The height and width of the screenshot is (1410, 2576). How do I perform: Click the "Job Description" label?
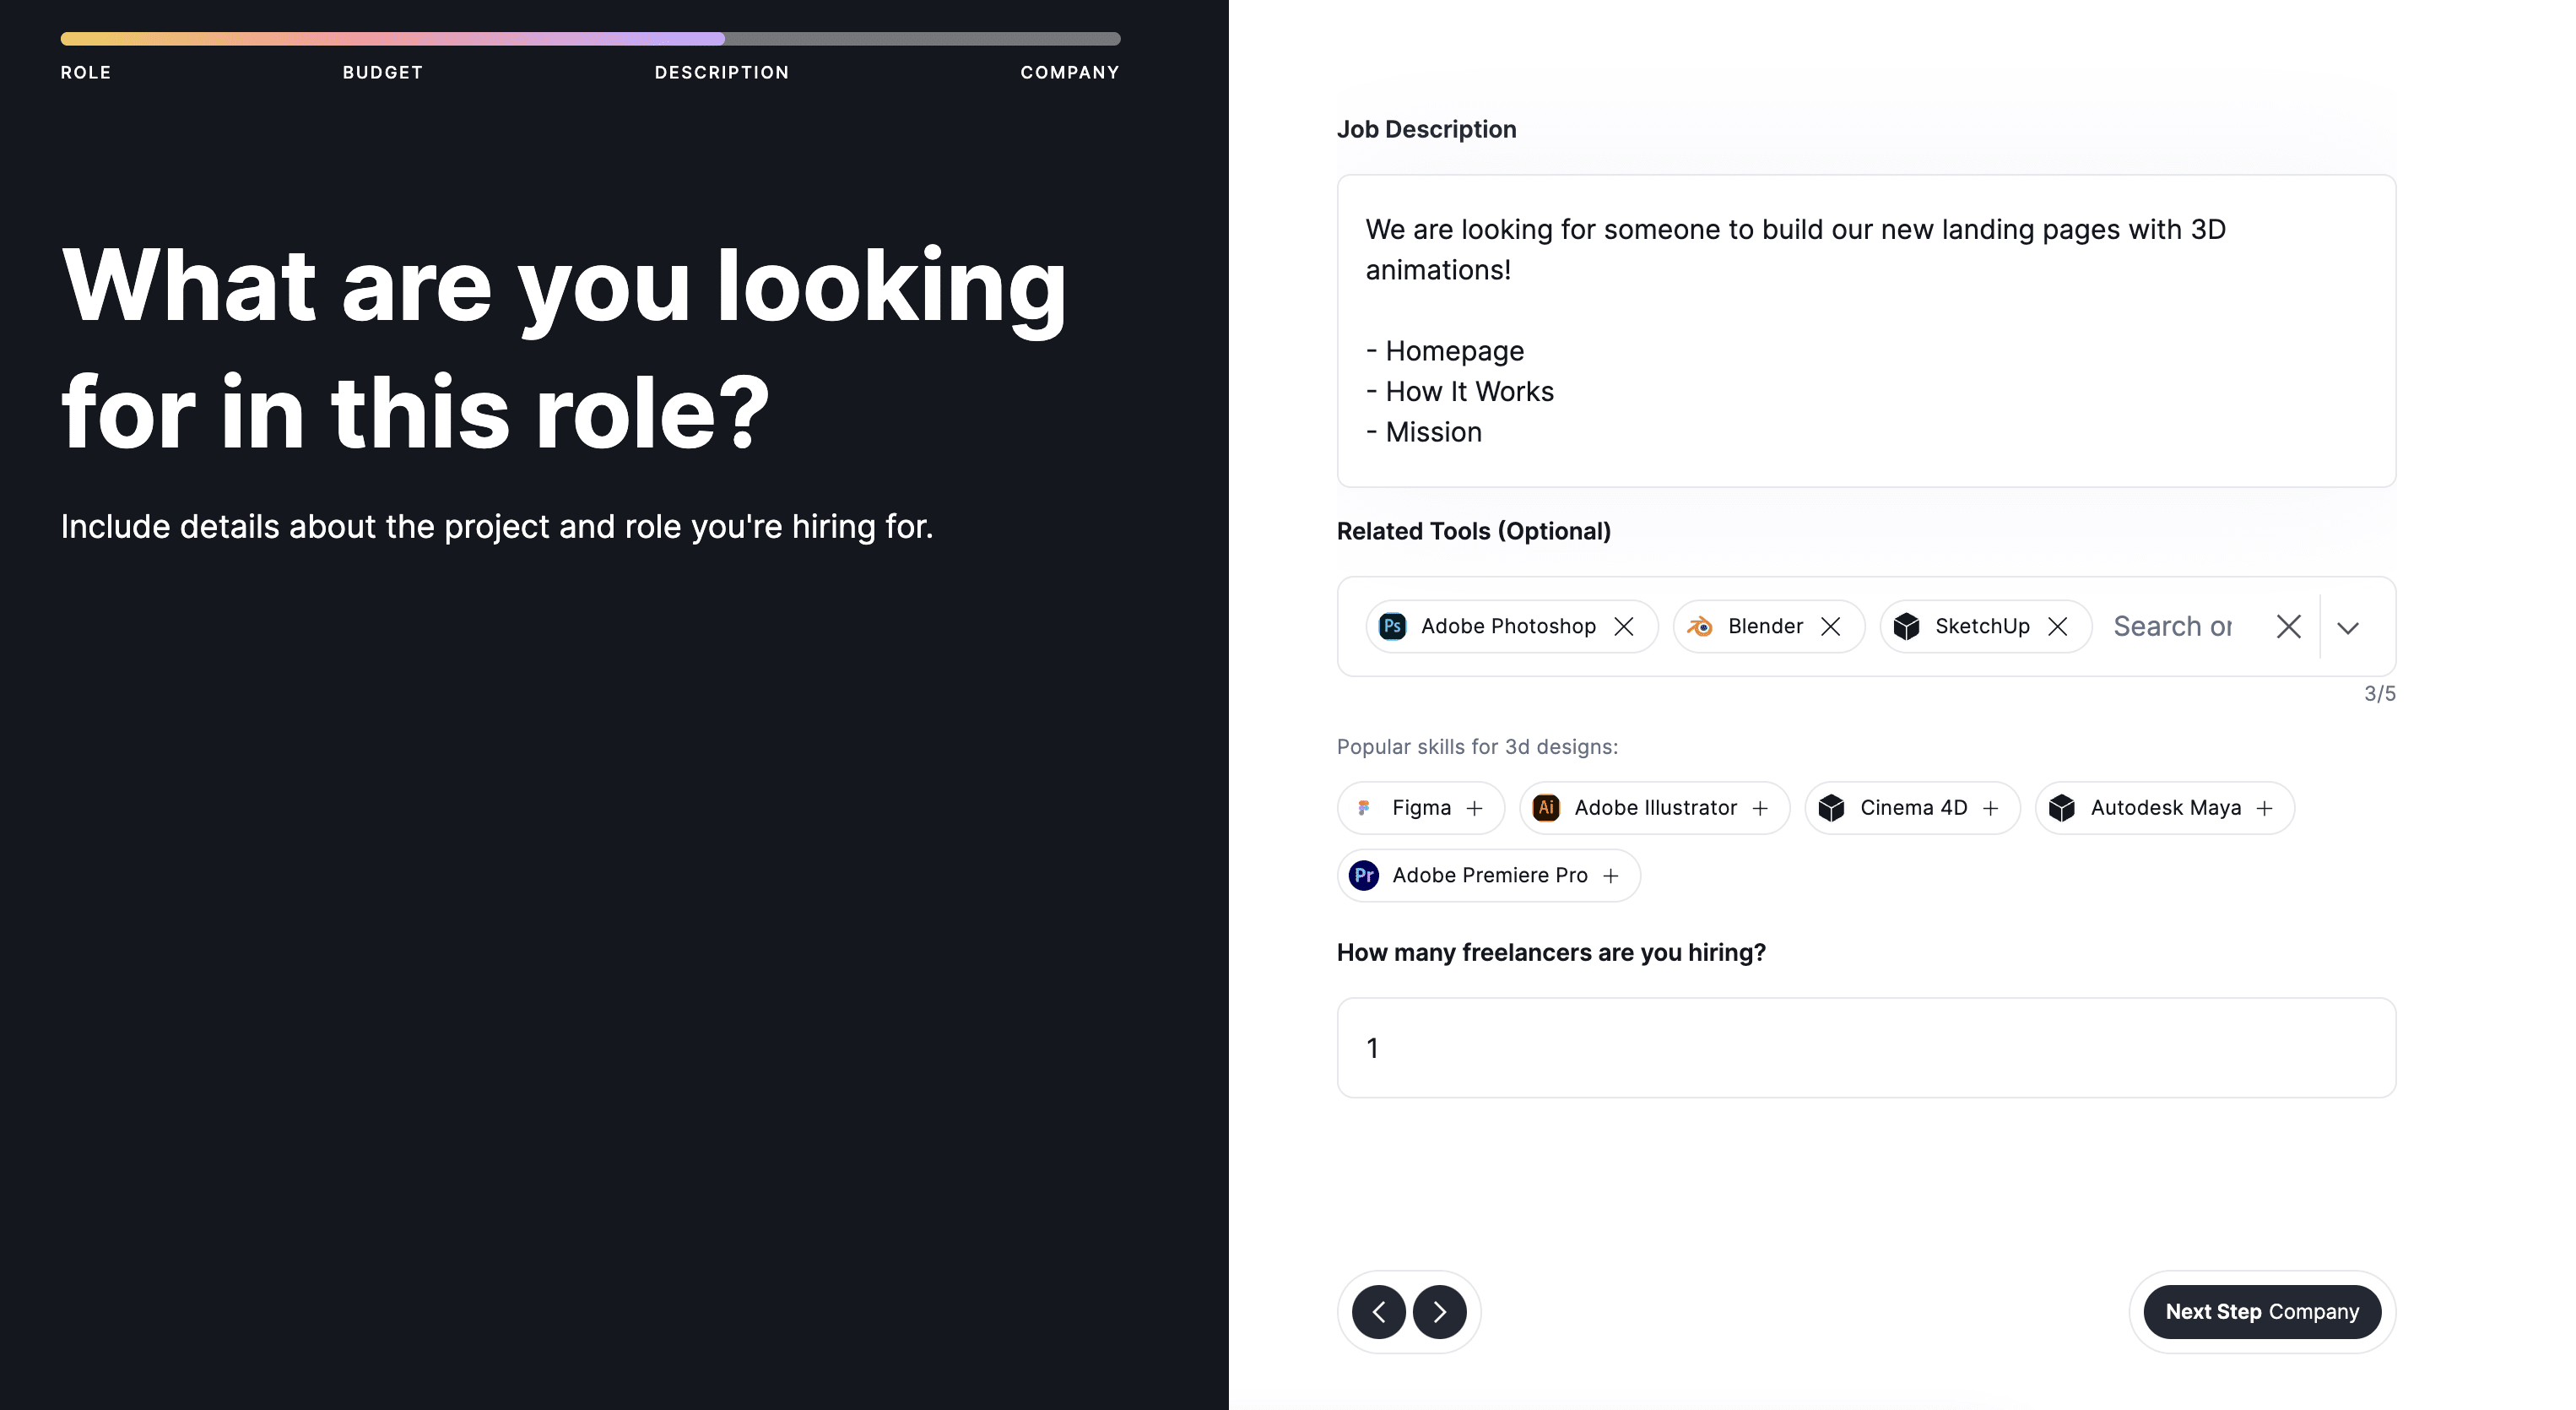(1427, 129)
